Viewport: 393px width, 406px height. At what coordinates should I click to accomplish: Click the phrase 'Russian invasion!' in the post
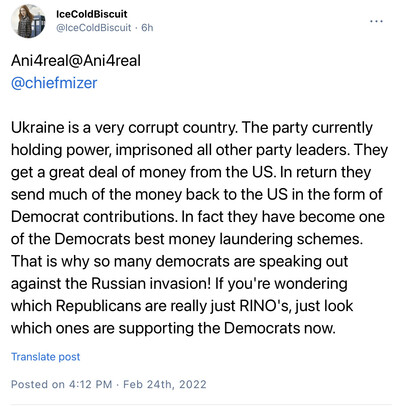tap(151, 284)
